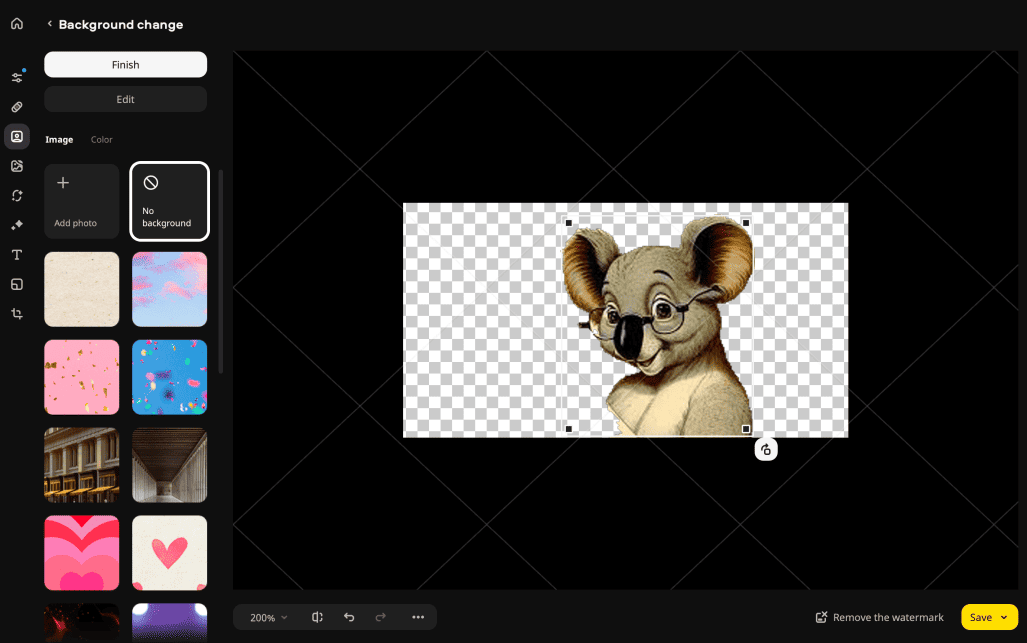Open the Text tool
The width and height of the screenshot is (1027, 643).
[17, 255]
